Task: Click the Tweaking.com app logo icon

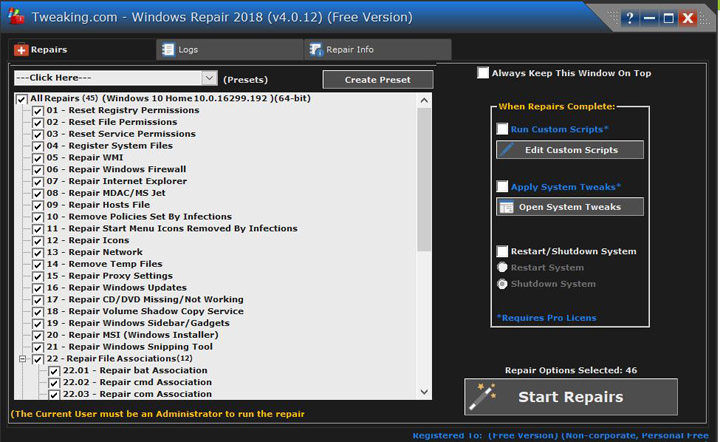Action: [16, 16]
